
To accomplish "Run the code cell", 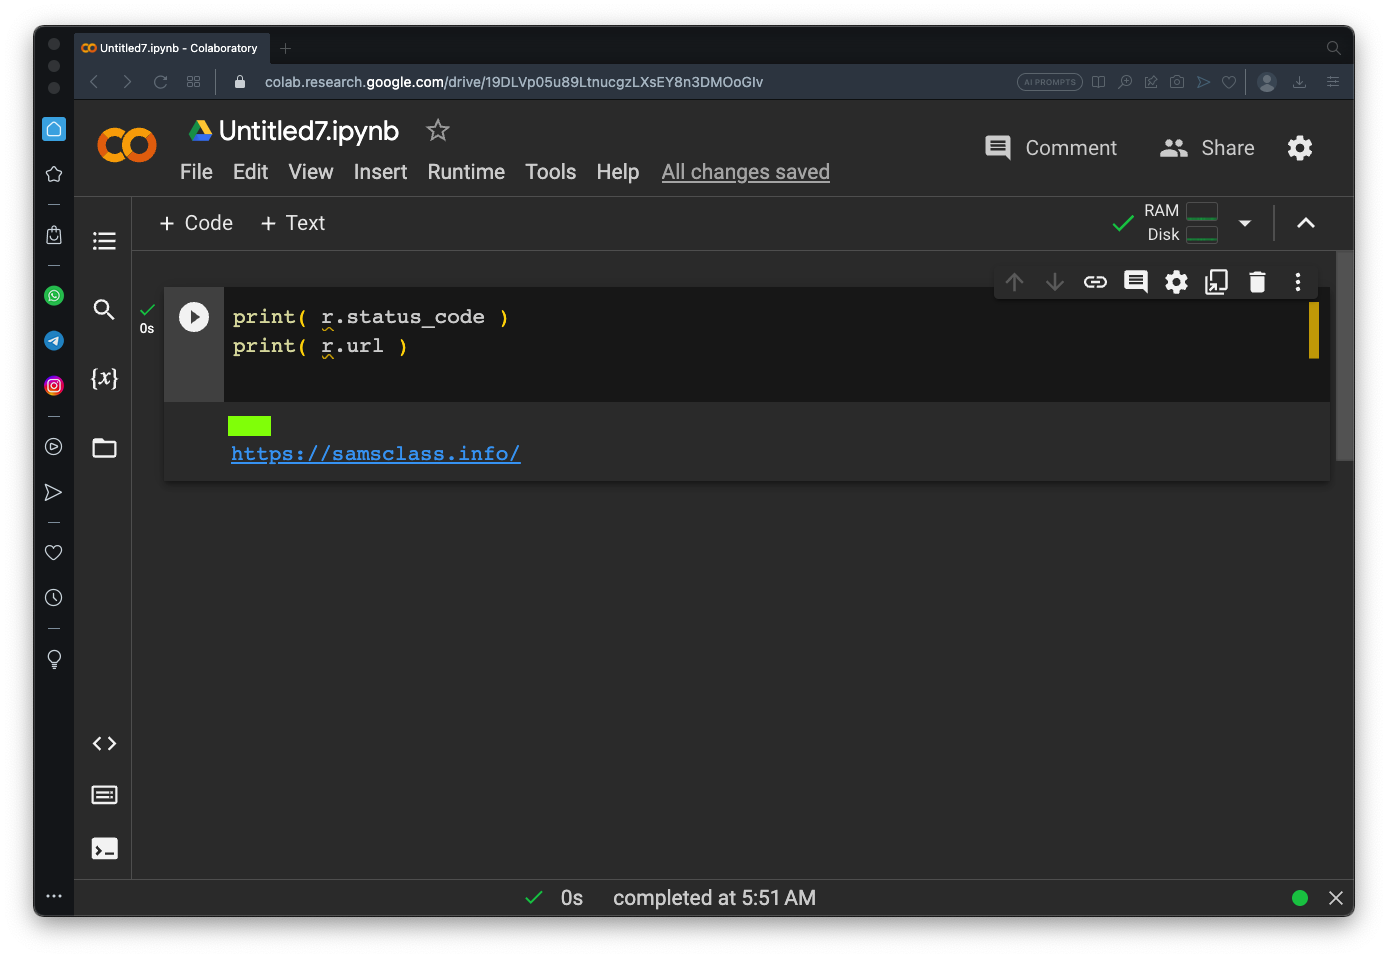I will (x=194, y=317).
